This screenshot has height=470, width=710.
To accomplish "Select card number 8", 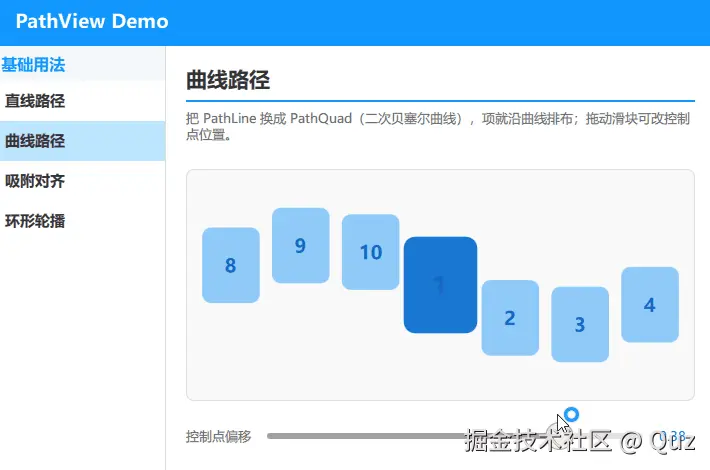I will coord(231,265).
